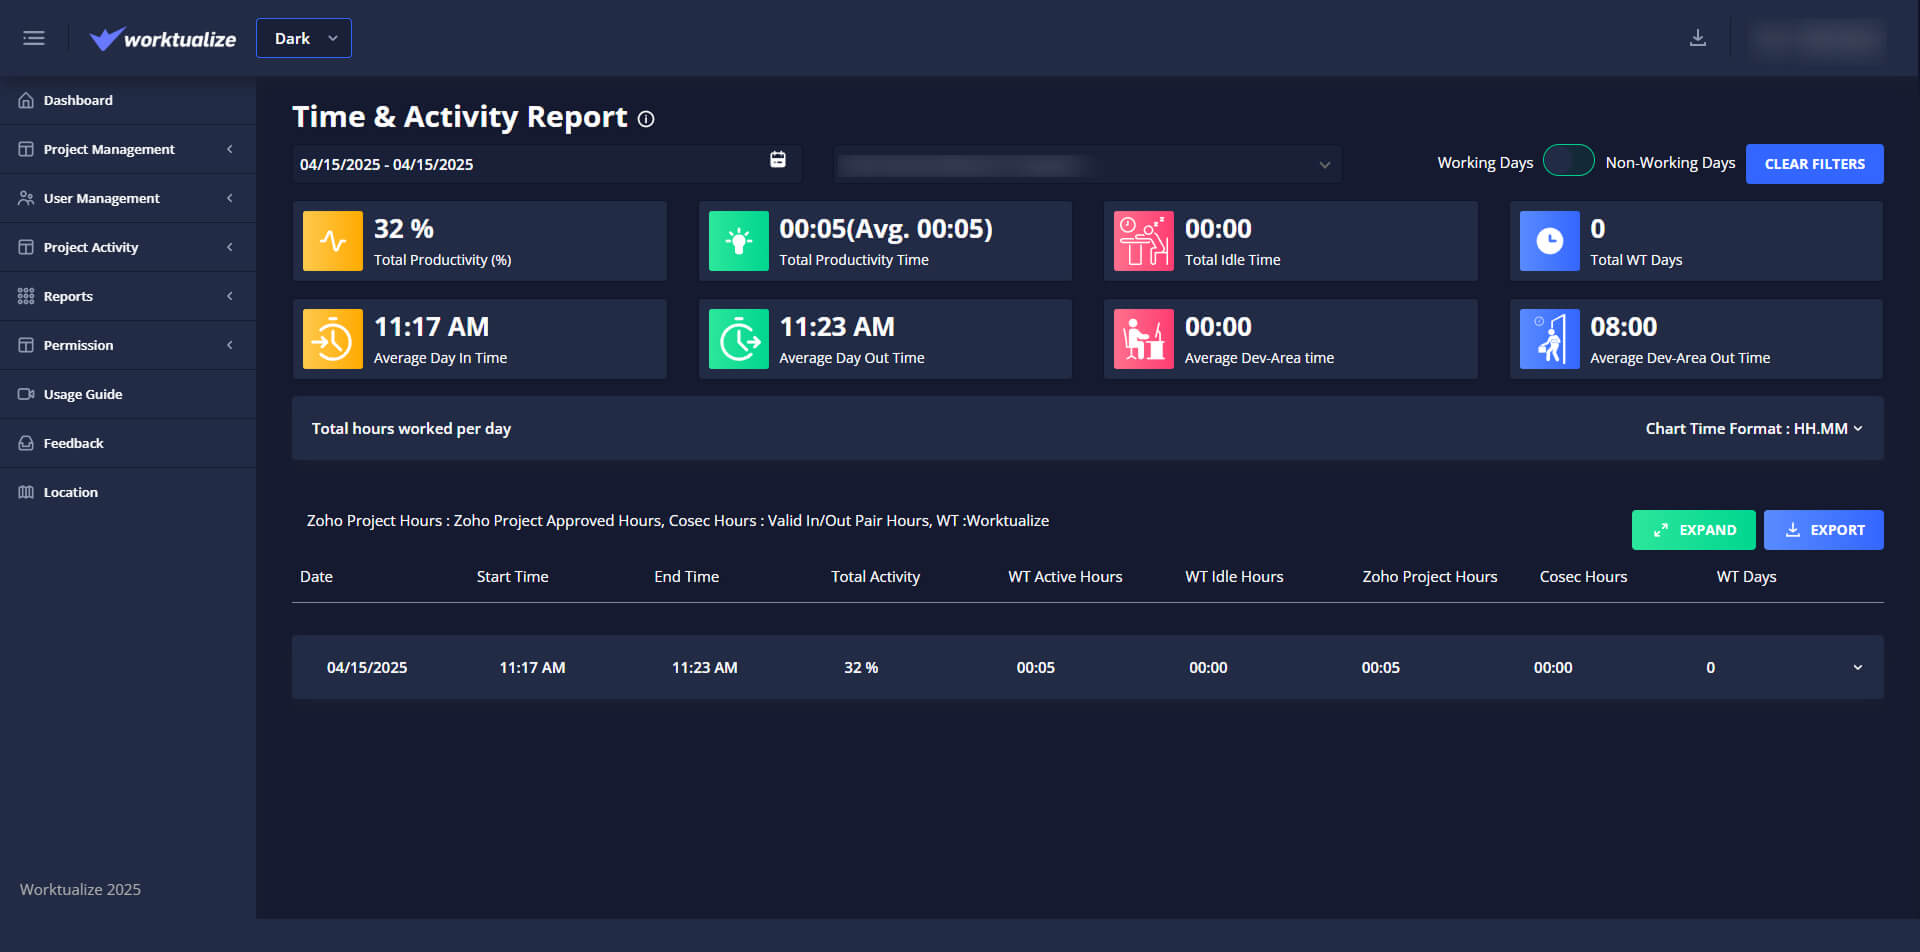Expand the Reports section in the sidebar
The width and height of the screenshot is (1920, 952).
click(128, 296)
